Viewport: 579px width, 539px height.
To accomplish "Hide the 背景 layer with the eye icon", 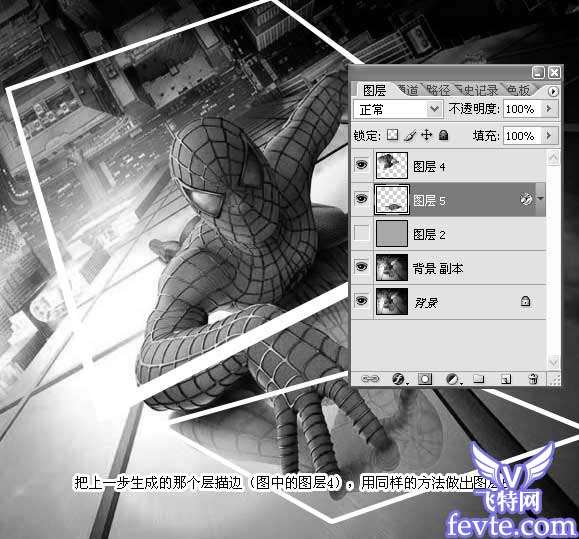I will click(362, 301).
